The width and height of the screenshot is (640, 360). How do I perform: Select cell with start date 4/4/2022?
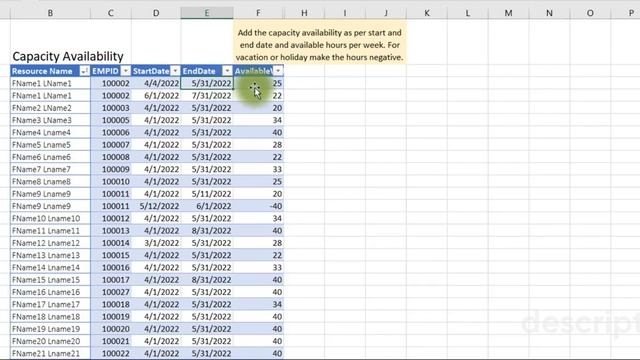[156, 83]
